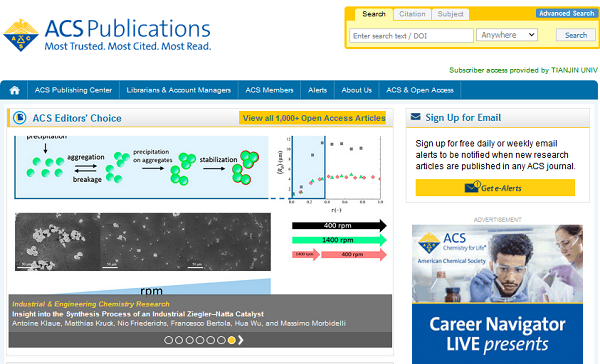View all 1,000+ Open Access Articles
The image size is (600, 364).
pyautogui.click(x=314, y=118)
